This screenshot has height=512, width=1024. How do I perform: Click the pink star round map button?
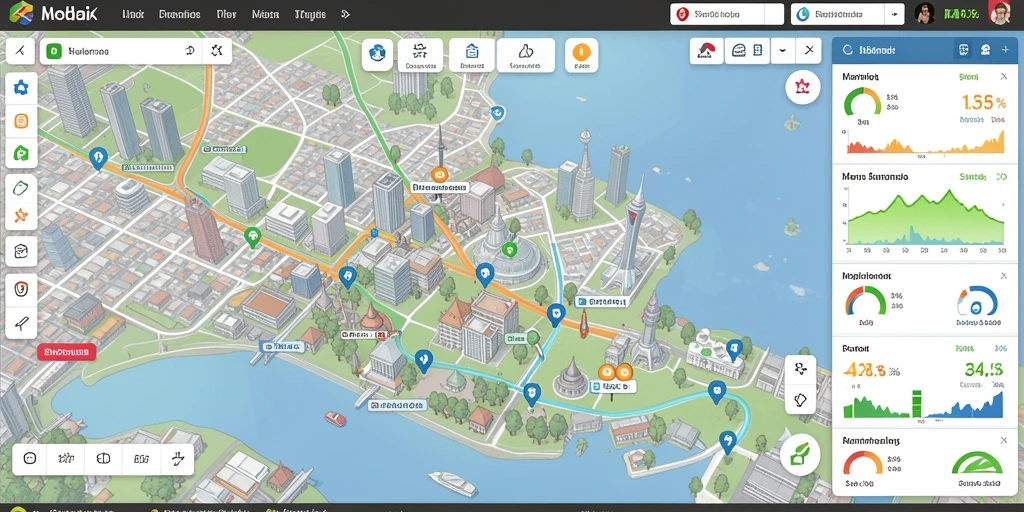(x=803, y=86)
